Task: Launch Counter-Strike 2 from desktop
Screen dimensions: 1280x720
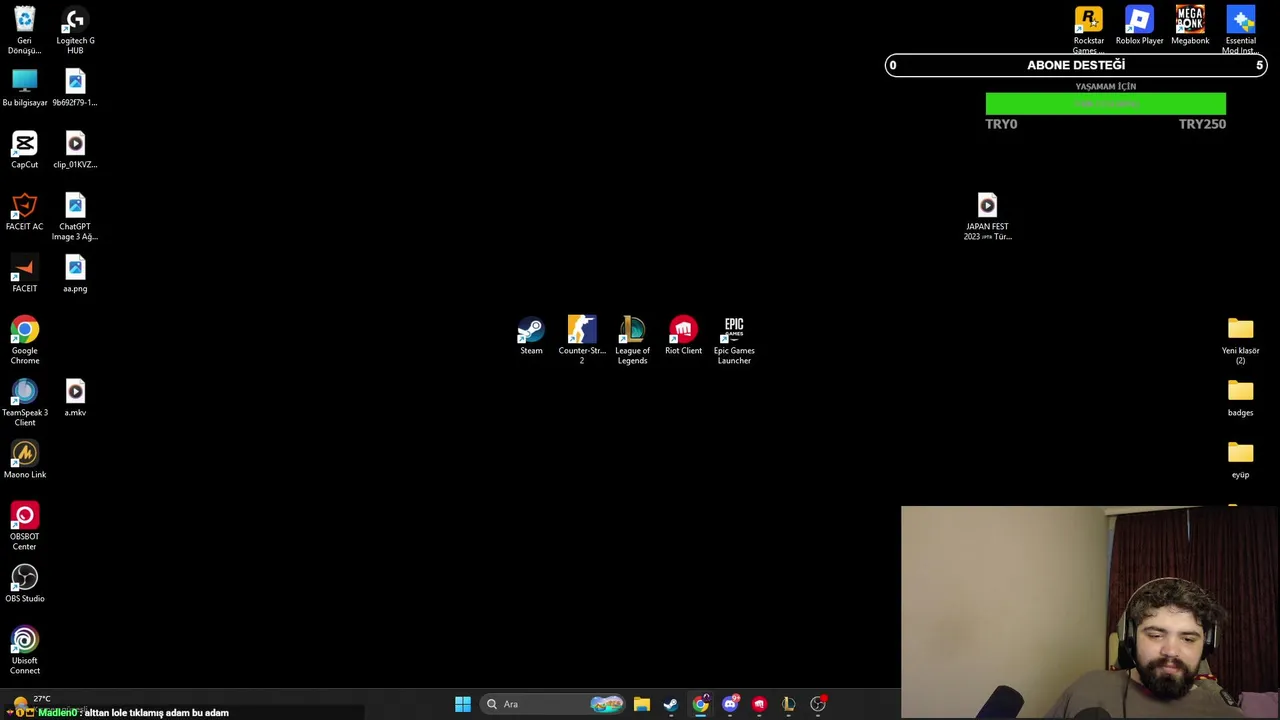Action: [582, 340]
